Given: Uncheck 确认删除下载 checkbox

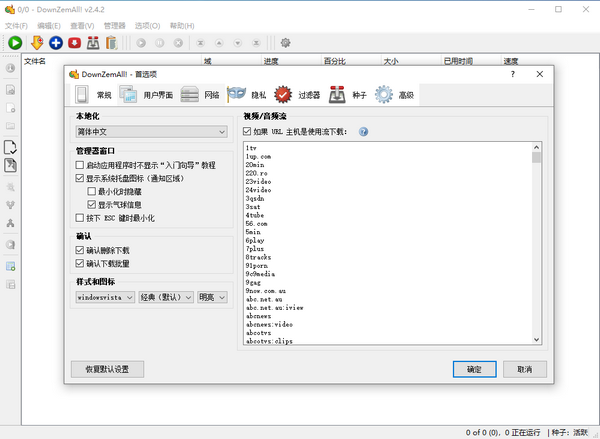Looking at the screenshot, I should 80,250.
